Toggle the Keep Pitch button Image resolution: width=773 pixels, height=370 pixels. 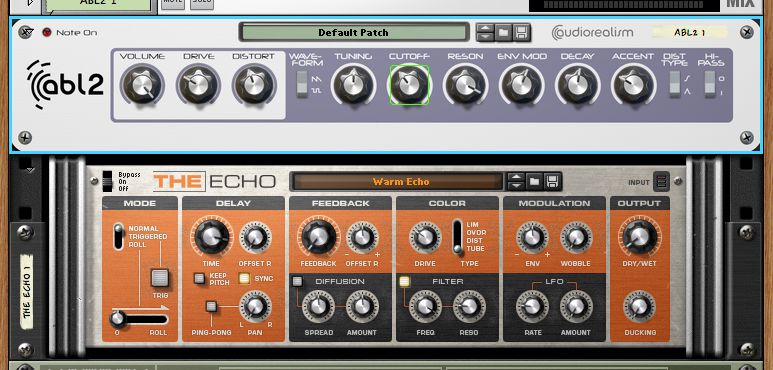tap(199, 278)
